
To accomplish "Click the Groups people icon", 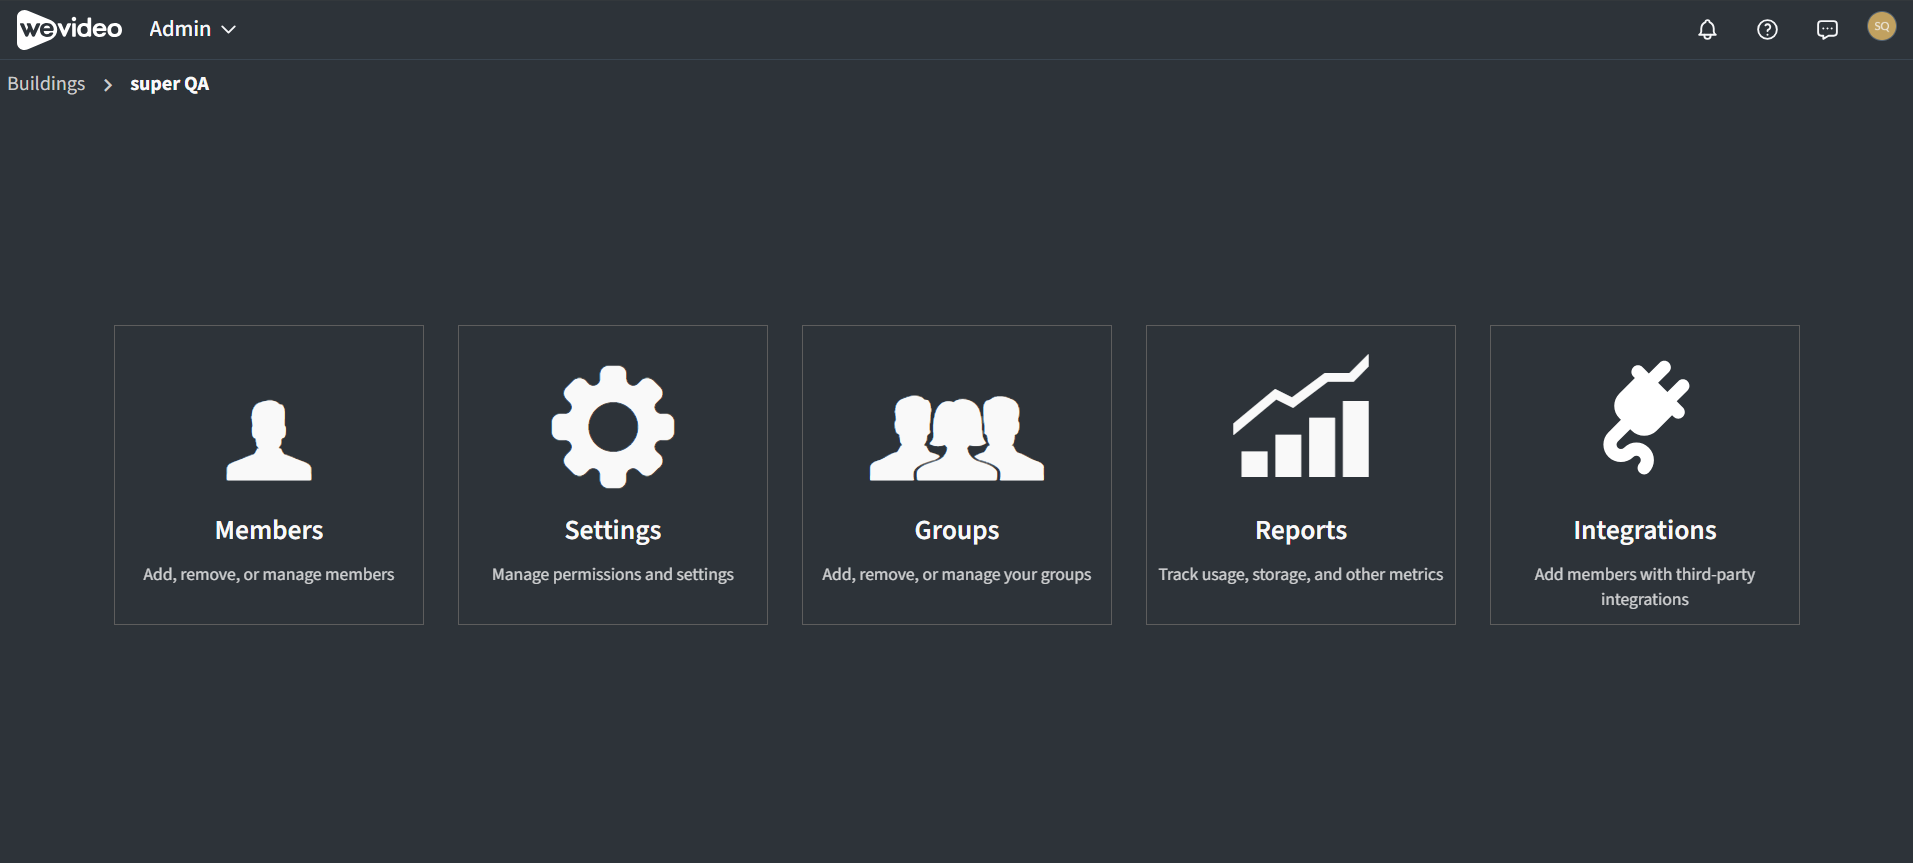I will (x=957, y=438).
